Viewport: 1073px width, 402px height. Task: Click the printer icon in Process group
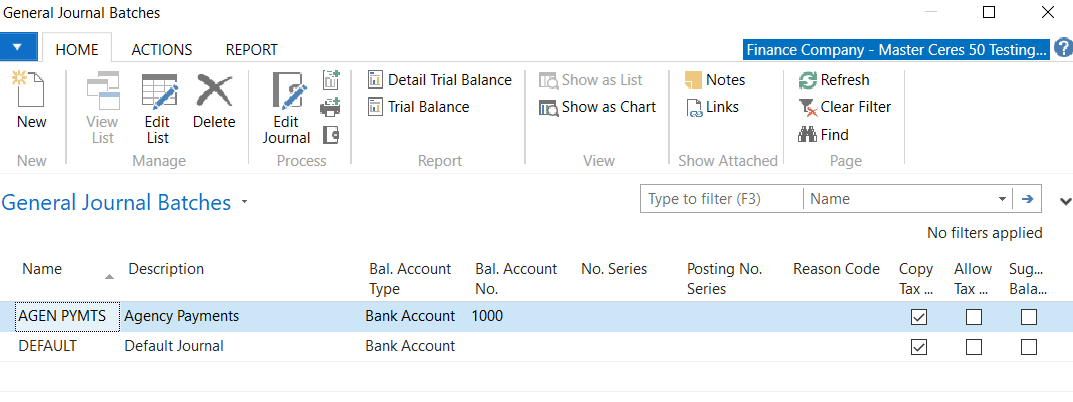(x=331, y=107)
